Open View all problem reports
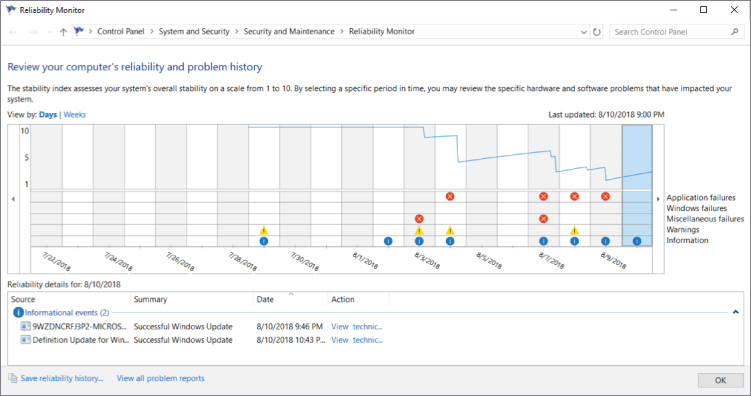 160,378
